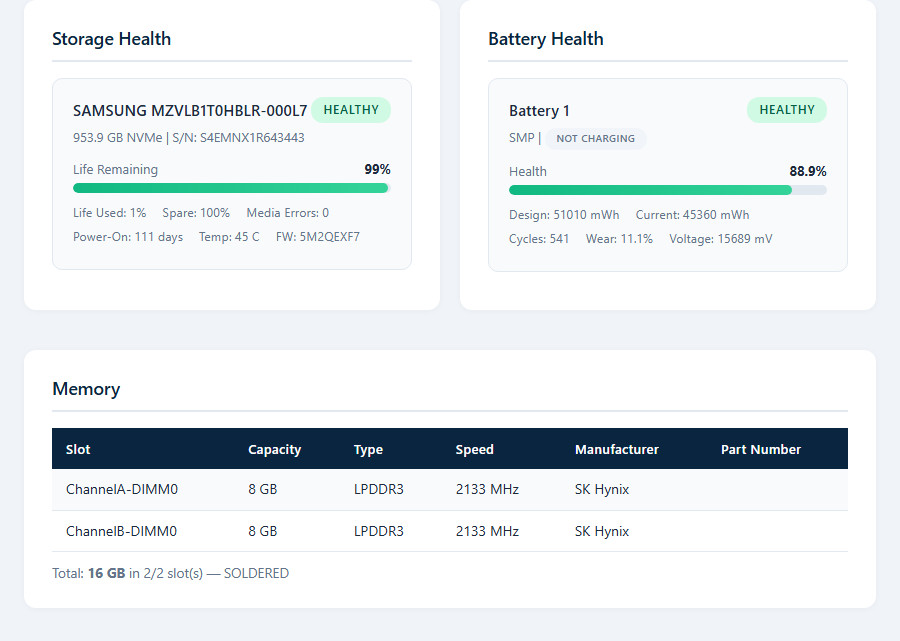
Task: Click the Capacity column header
Action: click(274, 449)
